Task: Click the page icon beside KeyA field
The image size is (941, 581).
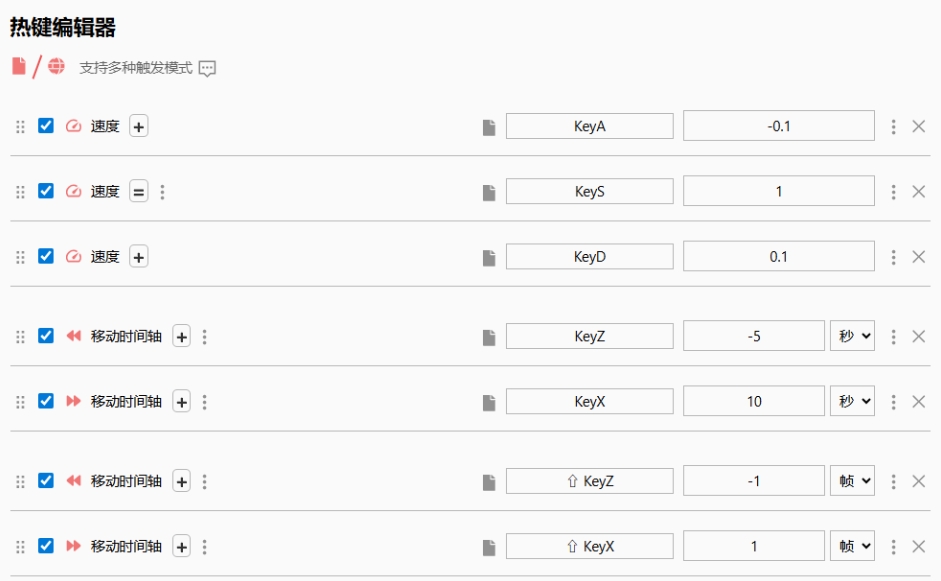Action: click(x=489, y=127)
